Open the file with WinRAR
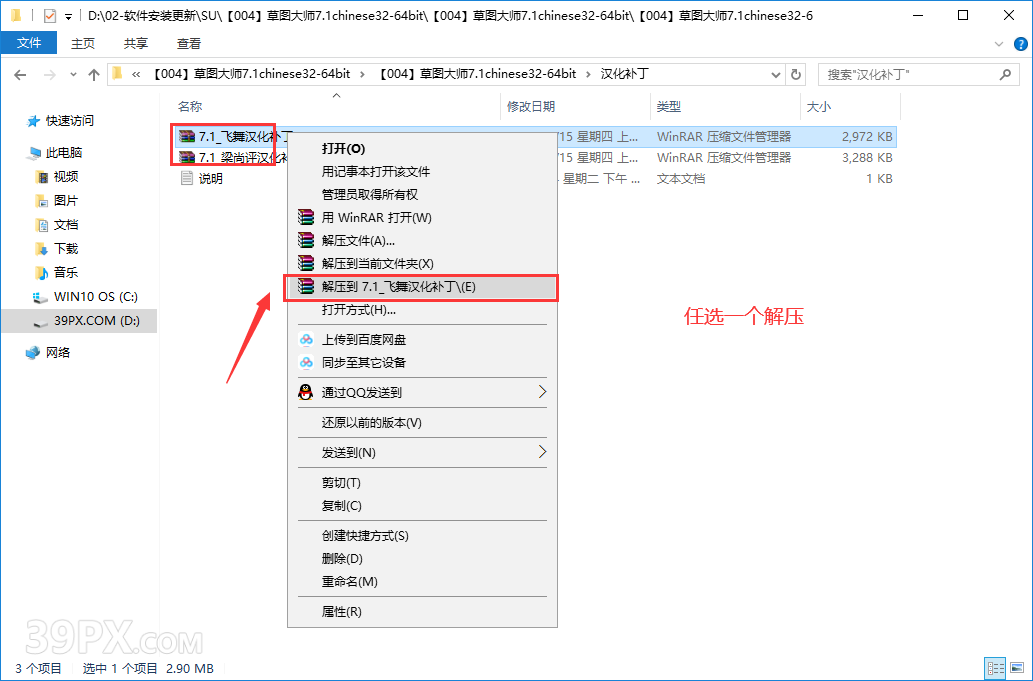1033x681 pixels. tap(360, 217)
